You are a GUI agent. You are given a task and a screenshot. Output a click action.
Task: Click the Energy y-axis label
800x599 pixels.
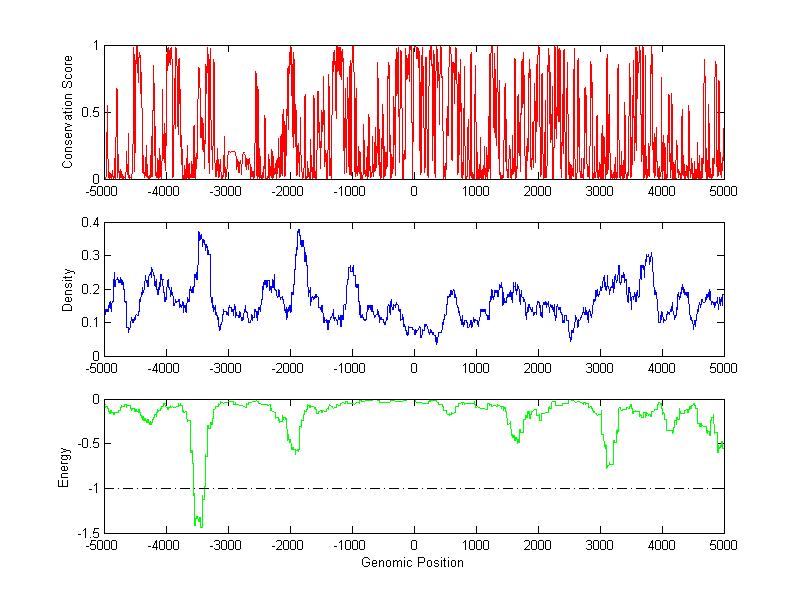(x=65, y=466)
